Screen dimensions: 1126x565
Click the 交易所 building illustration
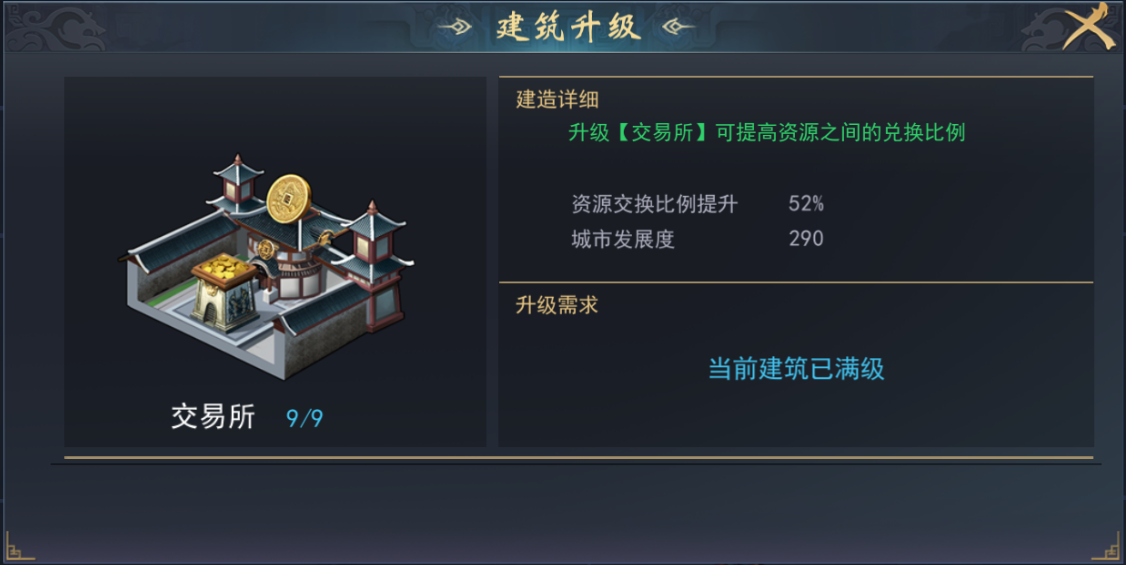coord(266,266)
